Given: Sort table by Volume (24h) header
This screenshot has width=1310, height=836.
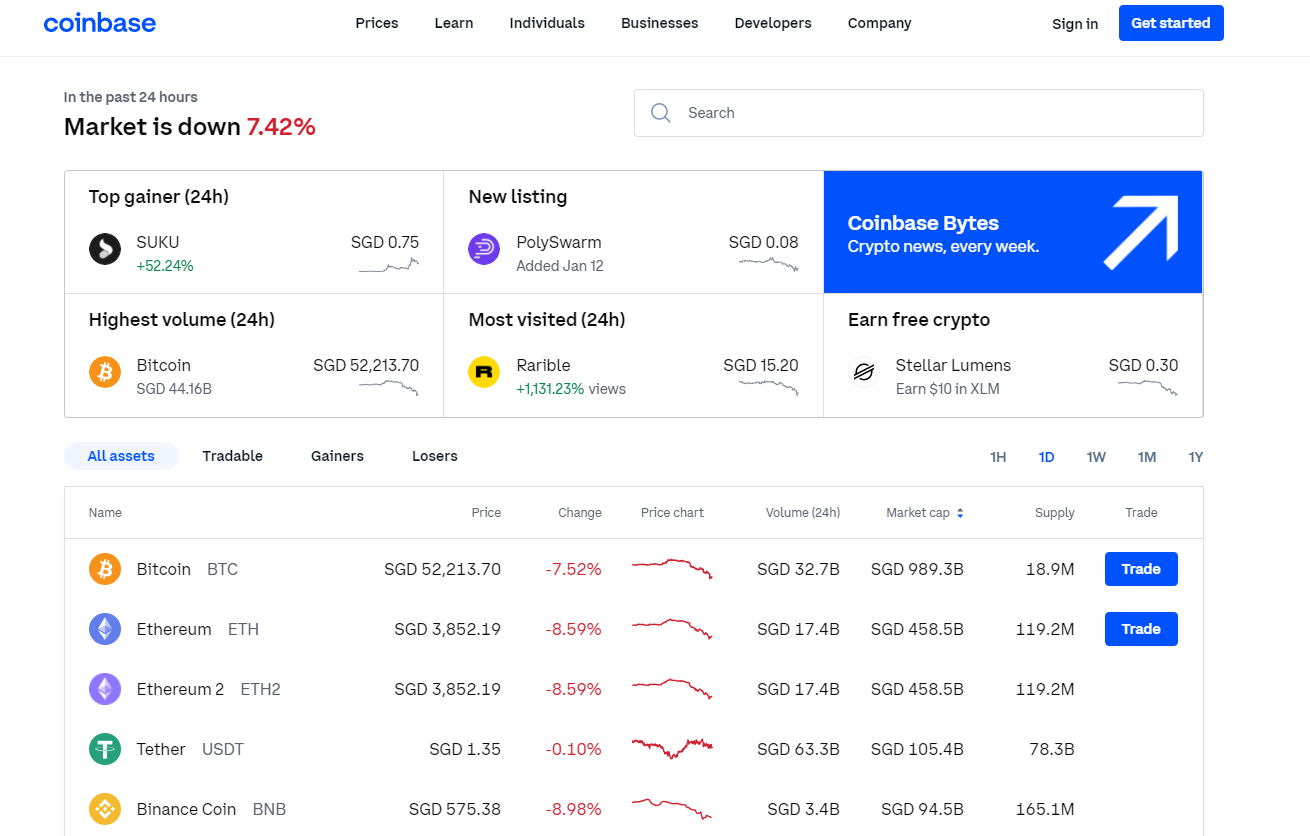Looking at the screenshot, I should click(x=803, y=513).
